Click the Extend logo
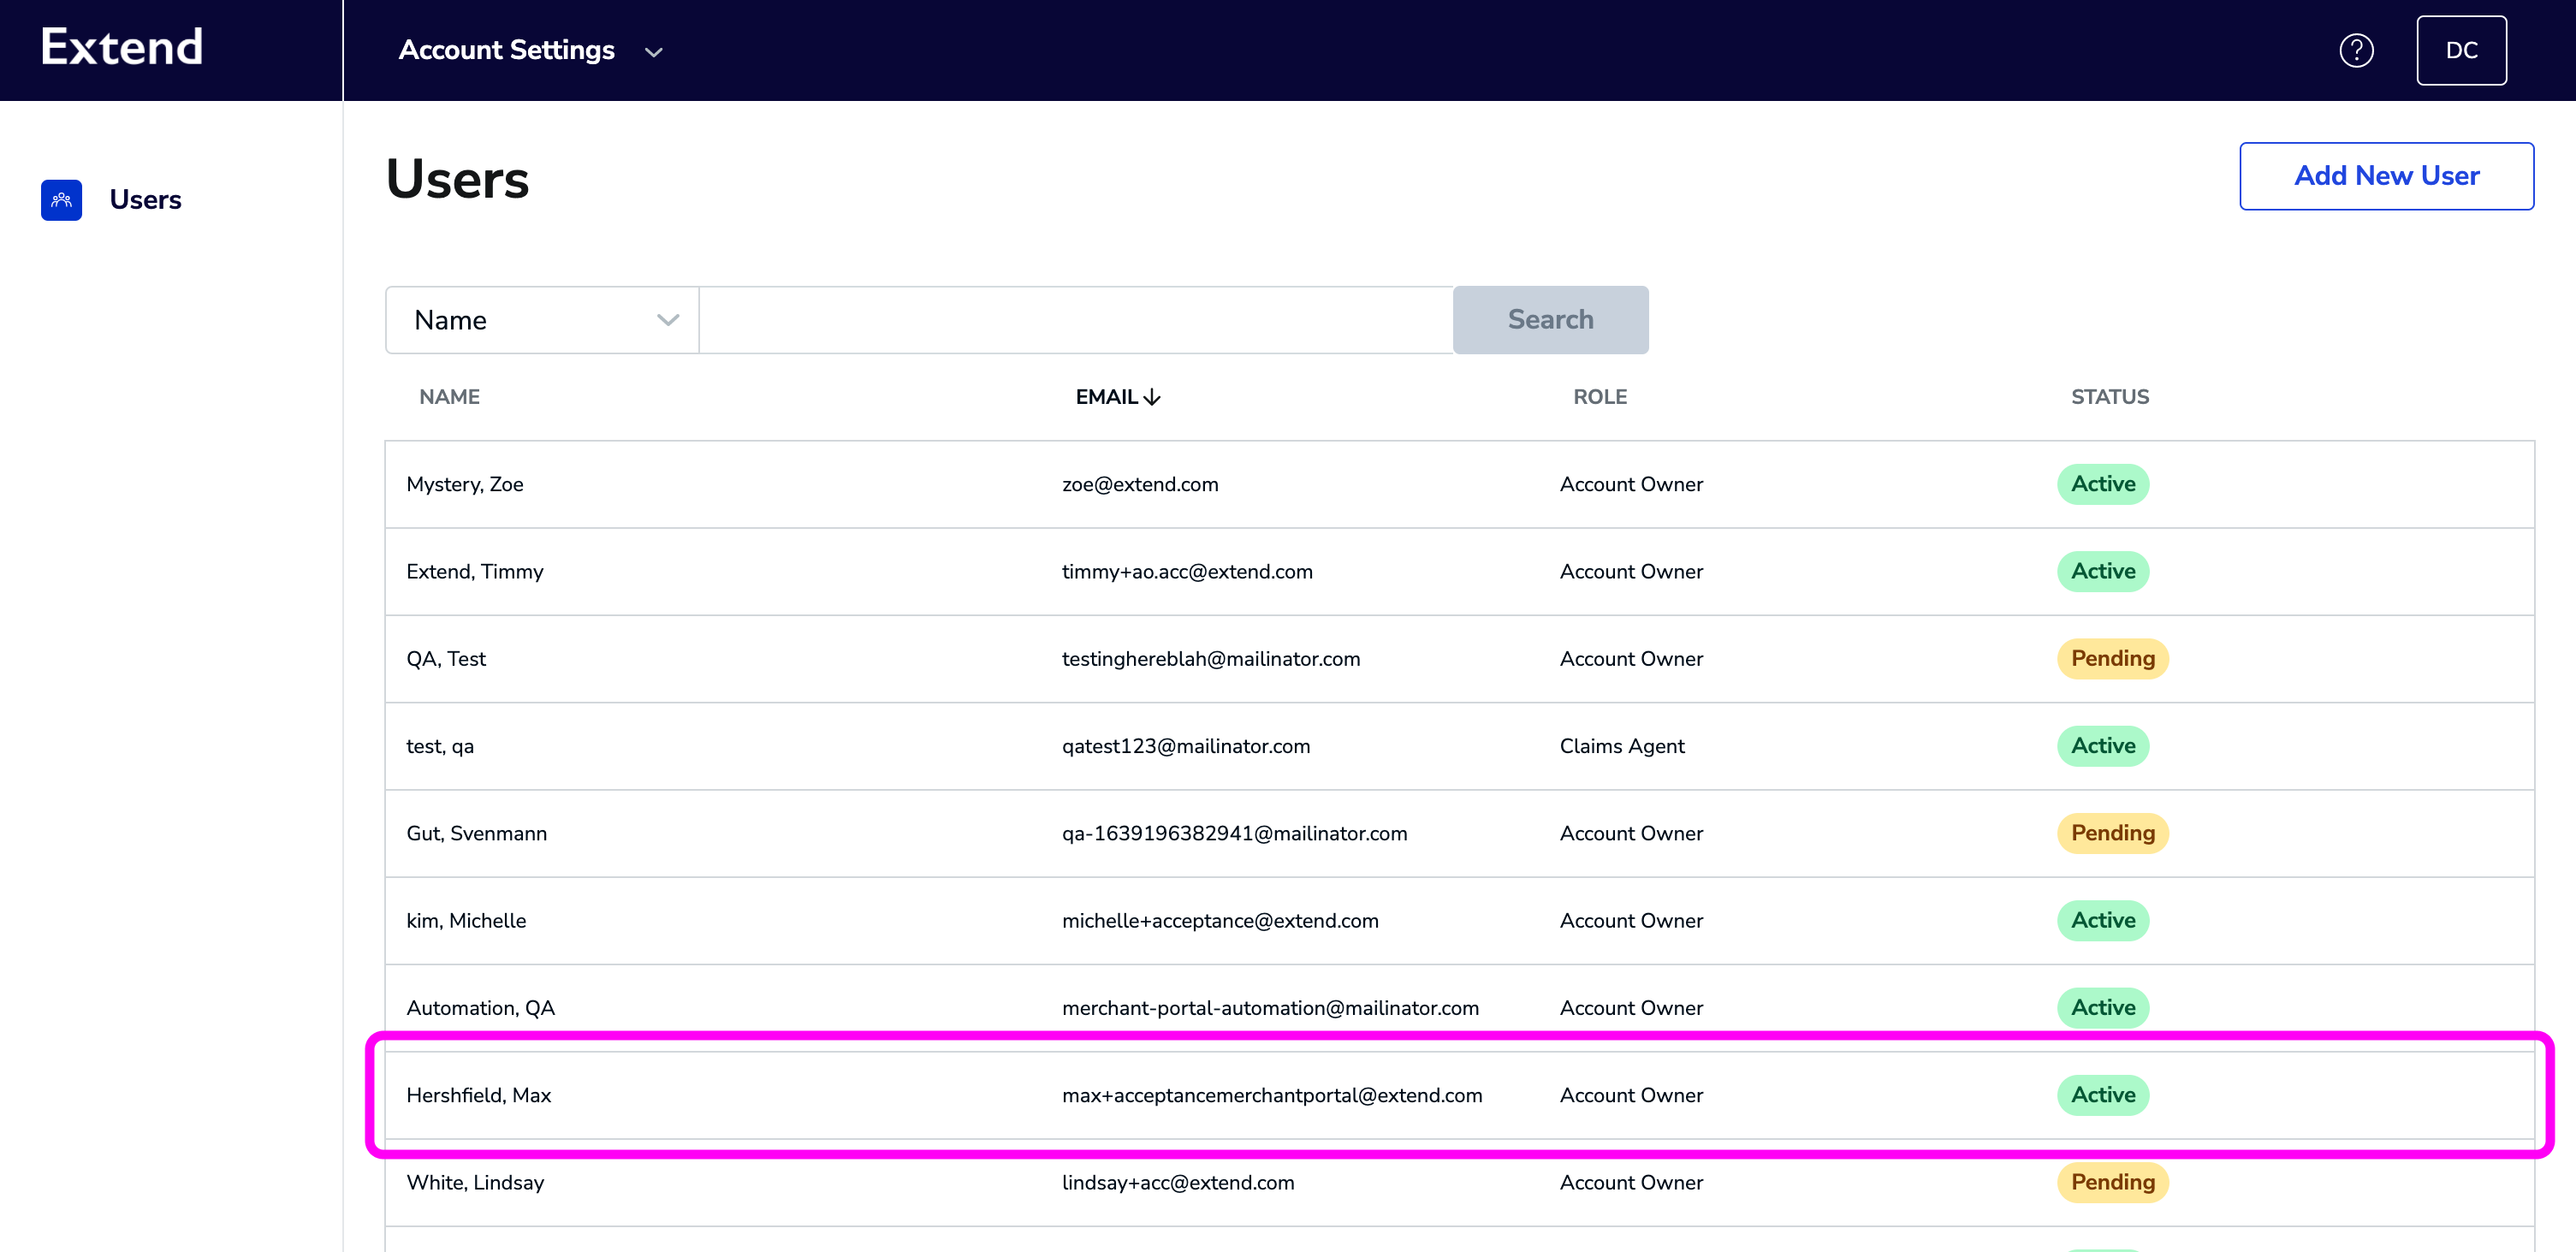 [x=122, y=47]
